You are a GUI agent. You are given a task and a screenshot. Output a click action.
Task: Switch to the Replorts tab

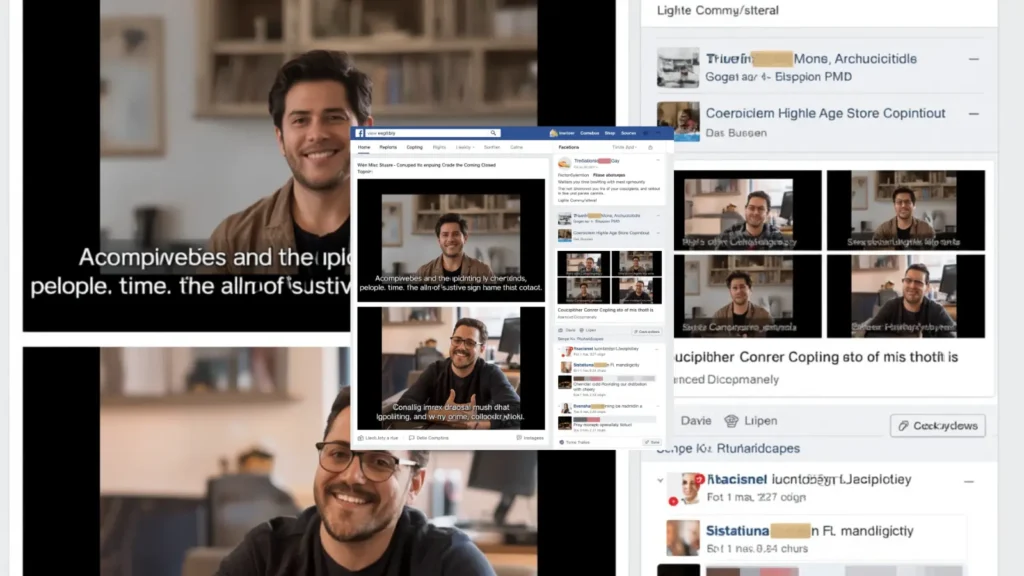[x=388, y=148]
